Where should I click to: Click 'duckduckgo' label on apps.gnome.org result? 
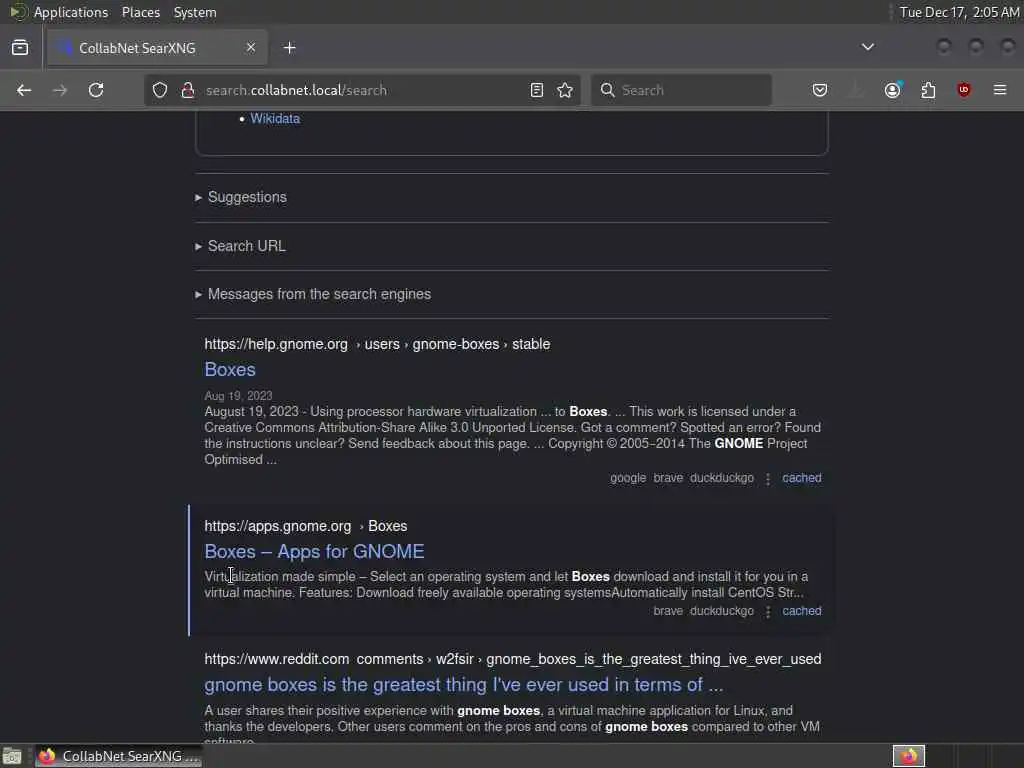722,611
